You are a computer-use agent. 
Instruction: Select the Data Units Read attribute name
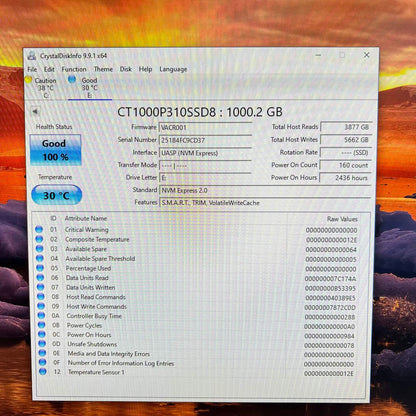(87, 278)
